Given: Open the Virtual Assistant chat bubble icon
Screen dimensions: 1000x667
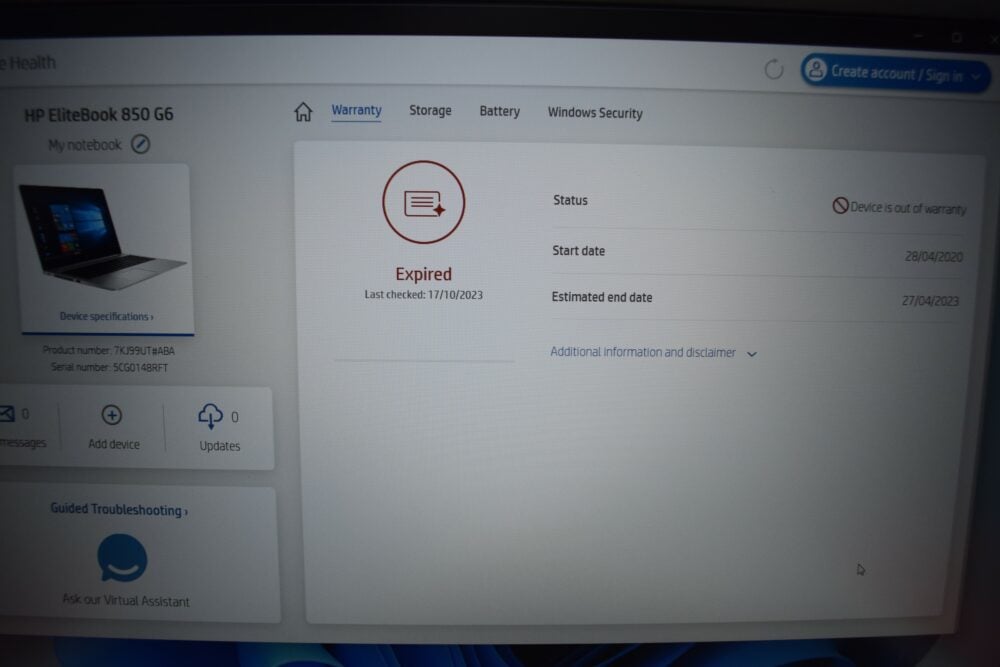Looking at the screenshot, I should click(122, 559).
